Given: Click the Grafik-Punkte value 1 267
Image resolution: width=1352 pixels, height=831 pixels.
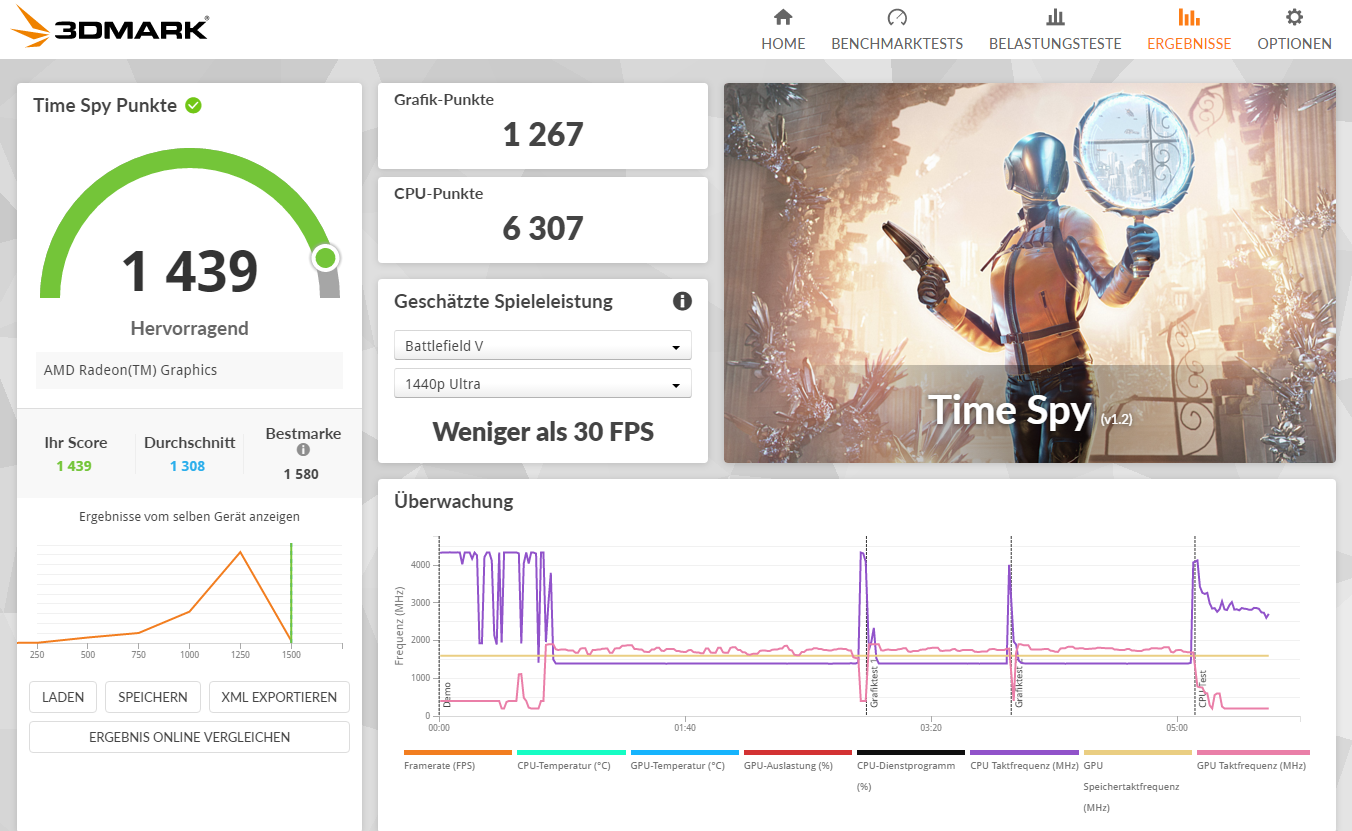Looking at the screenshot, I should click(543, 134).
